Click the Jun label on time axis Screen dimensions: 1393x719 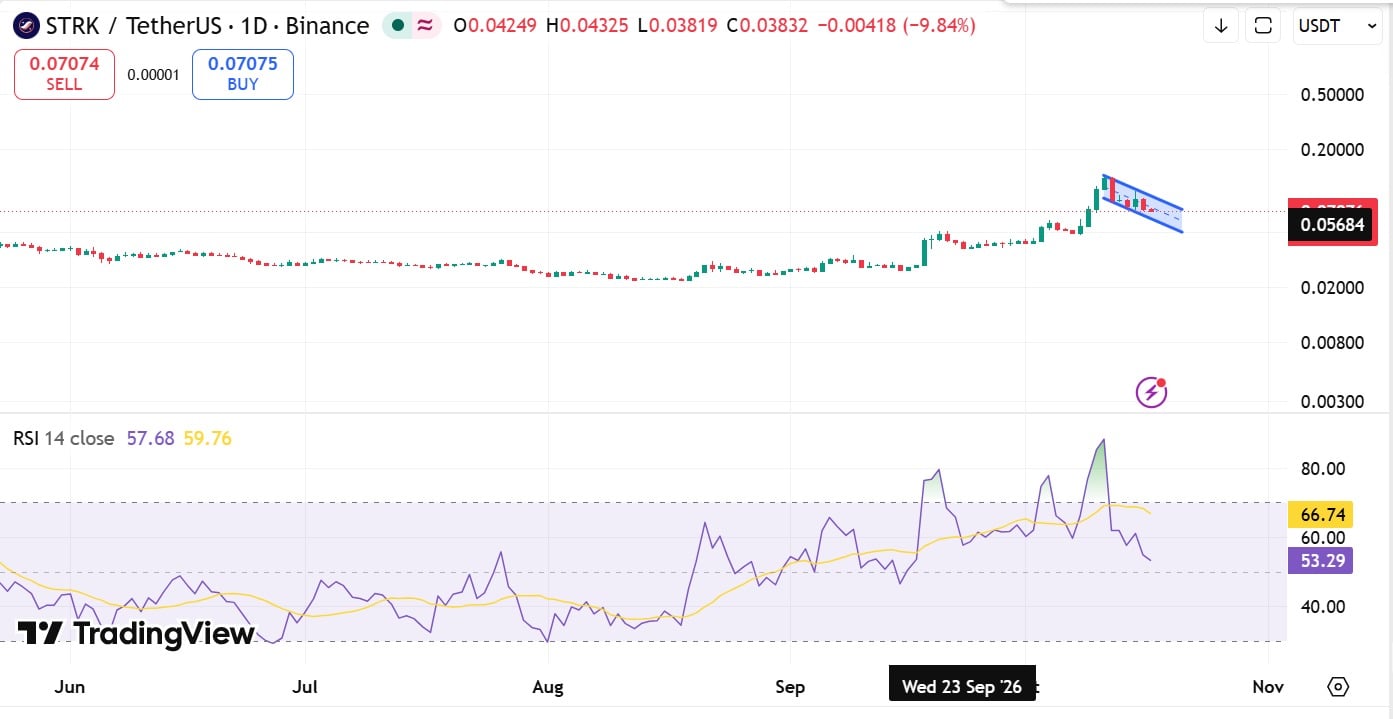[x=70, y=687]
